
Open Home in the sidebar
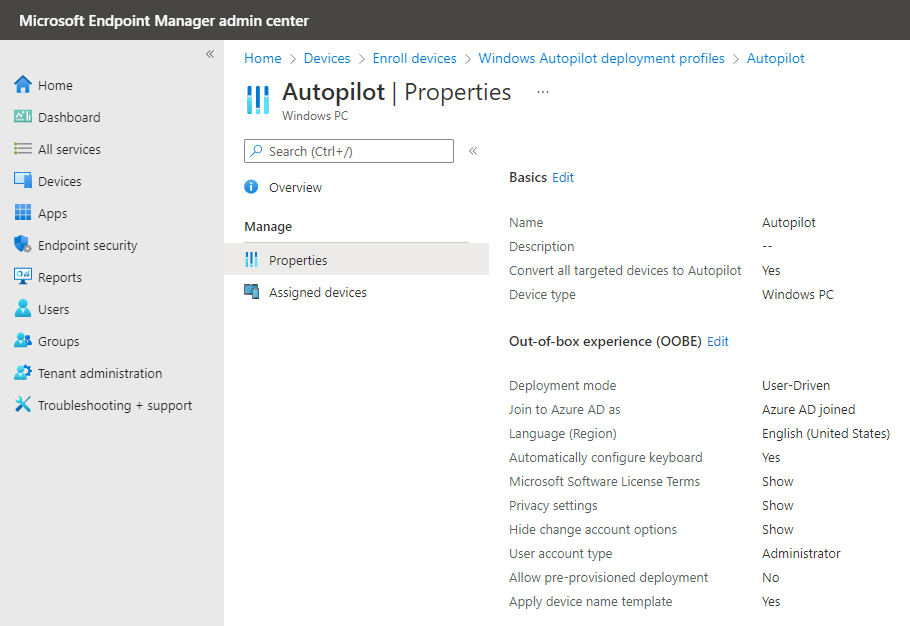(x=55, y=85)
